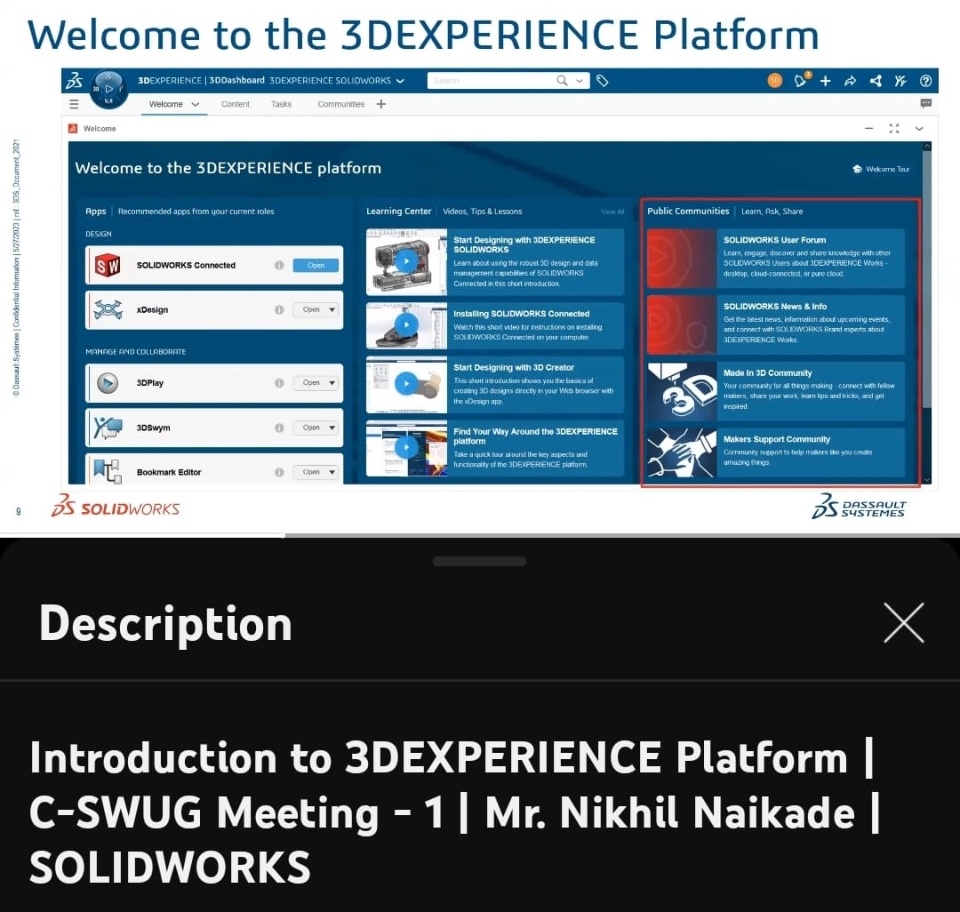
Task: Expand the 3DEXPERIENCE SOLIDWORKS dashboard dropdown
Action: pos(400,81)
